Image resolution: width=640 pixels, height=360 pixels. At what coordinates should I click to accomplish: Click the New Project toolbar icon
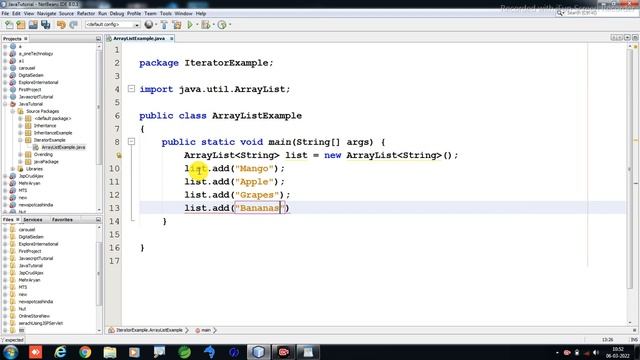point(21,25)
